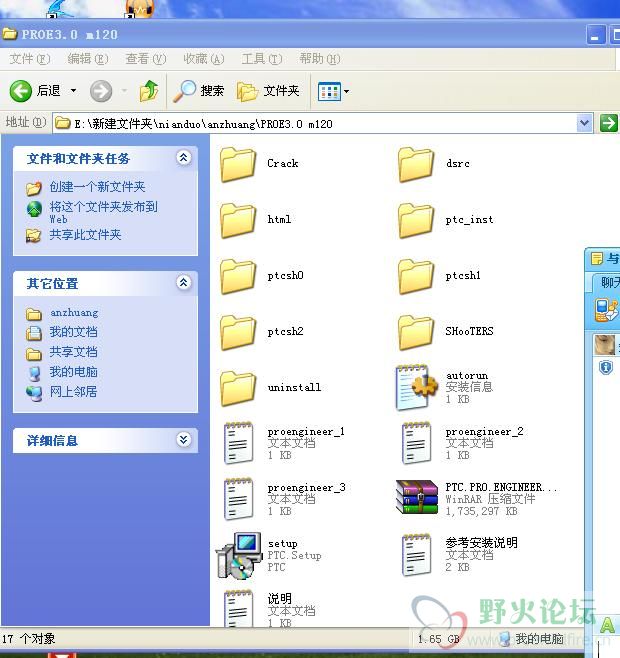This screenshot has width=620, height=658.
Task: Click the uninstall folder name text
Action: tap(294, 387)
